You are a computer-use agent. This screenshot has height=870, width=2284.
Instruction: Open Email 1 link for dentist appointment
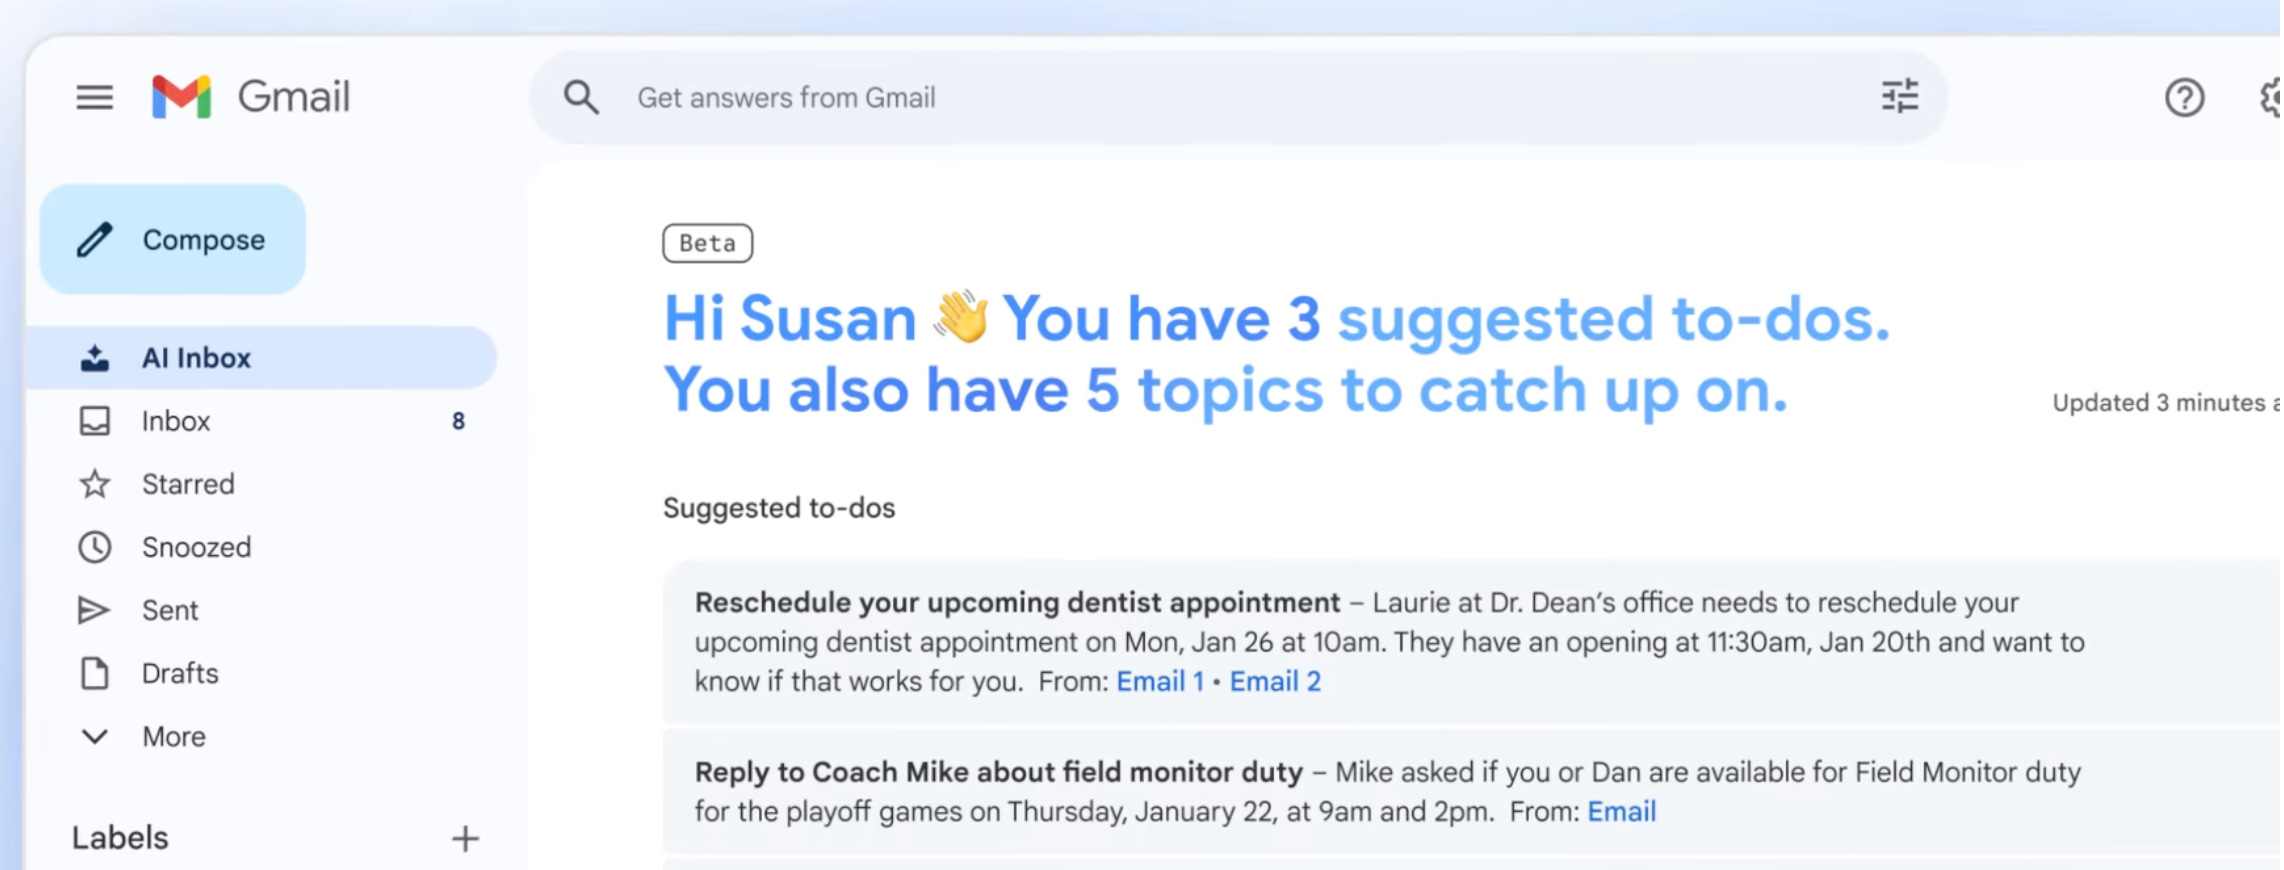[x=1160, y=682]
